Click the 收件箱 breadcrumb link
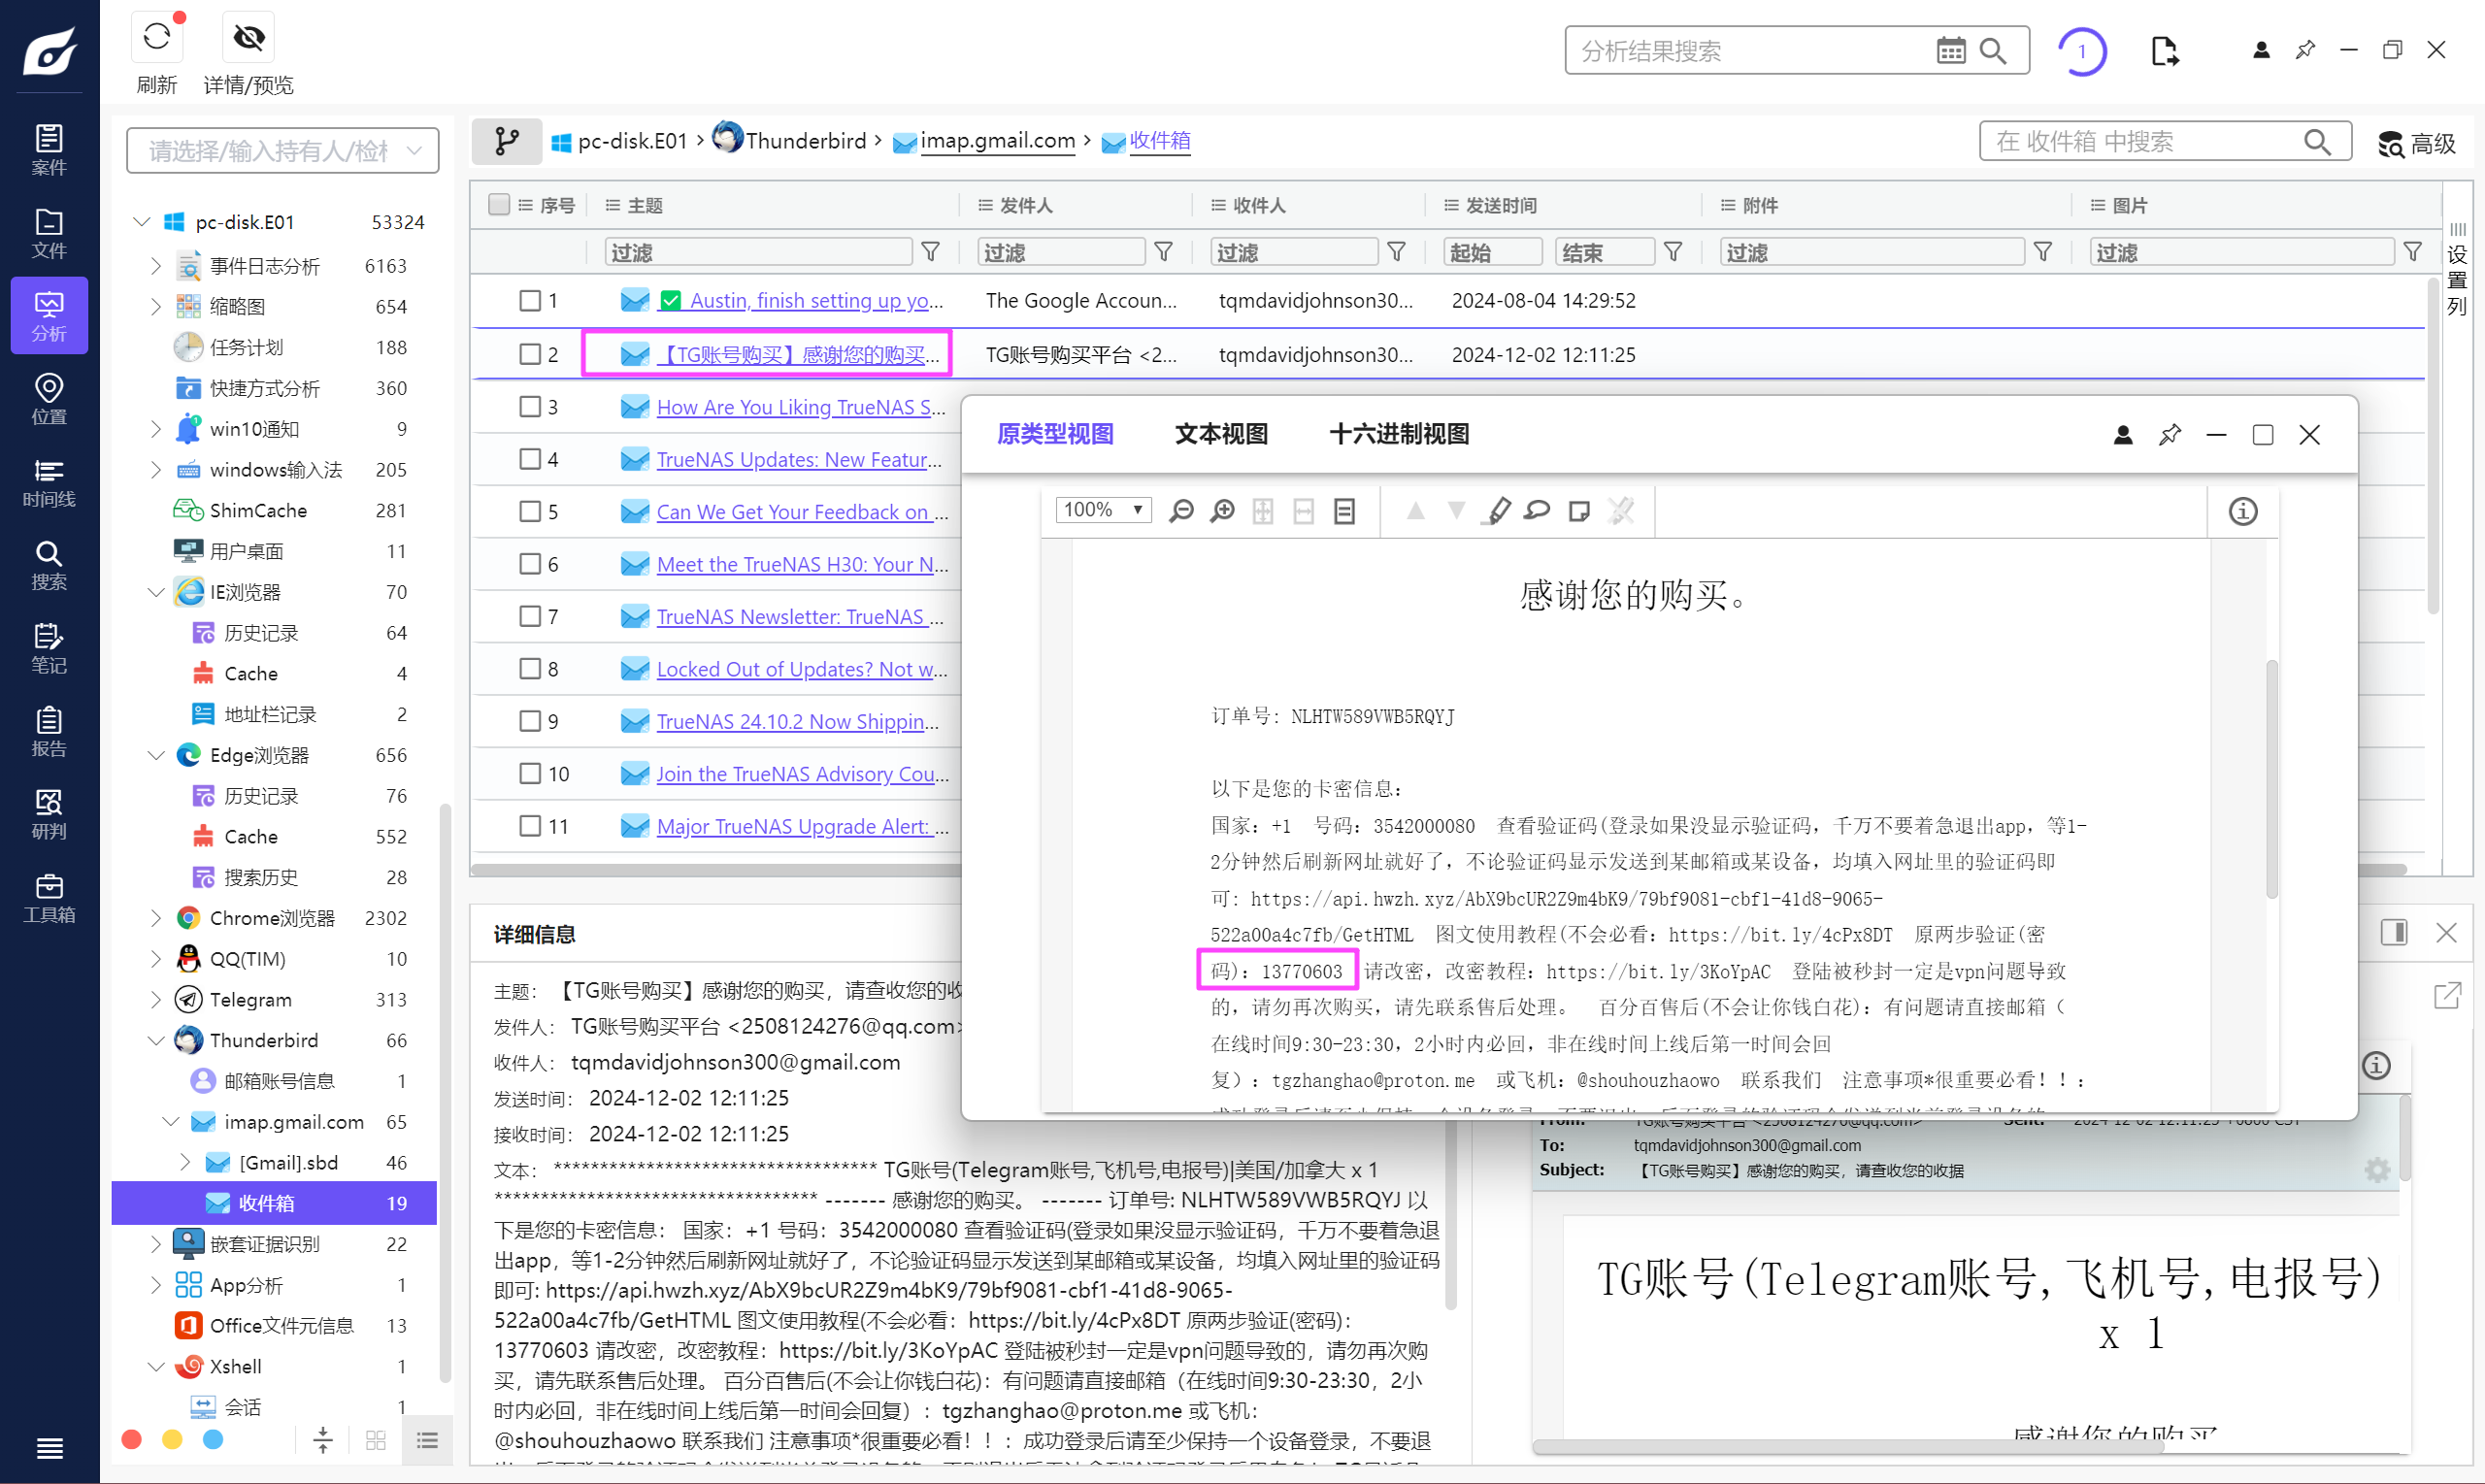 tap(1159, 141)
